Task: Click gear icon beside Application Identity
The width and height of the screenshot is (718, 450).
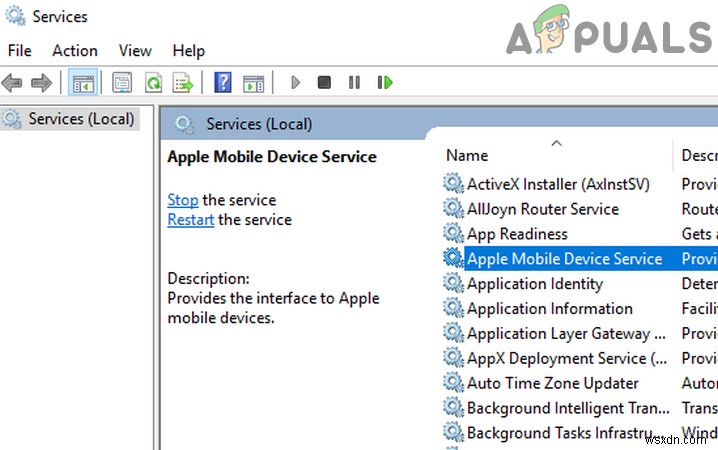Action: pyautogui.click(x=453, y=282)
